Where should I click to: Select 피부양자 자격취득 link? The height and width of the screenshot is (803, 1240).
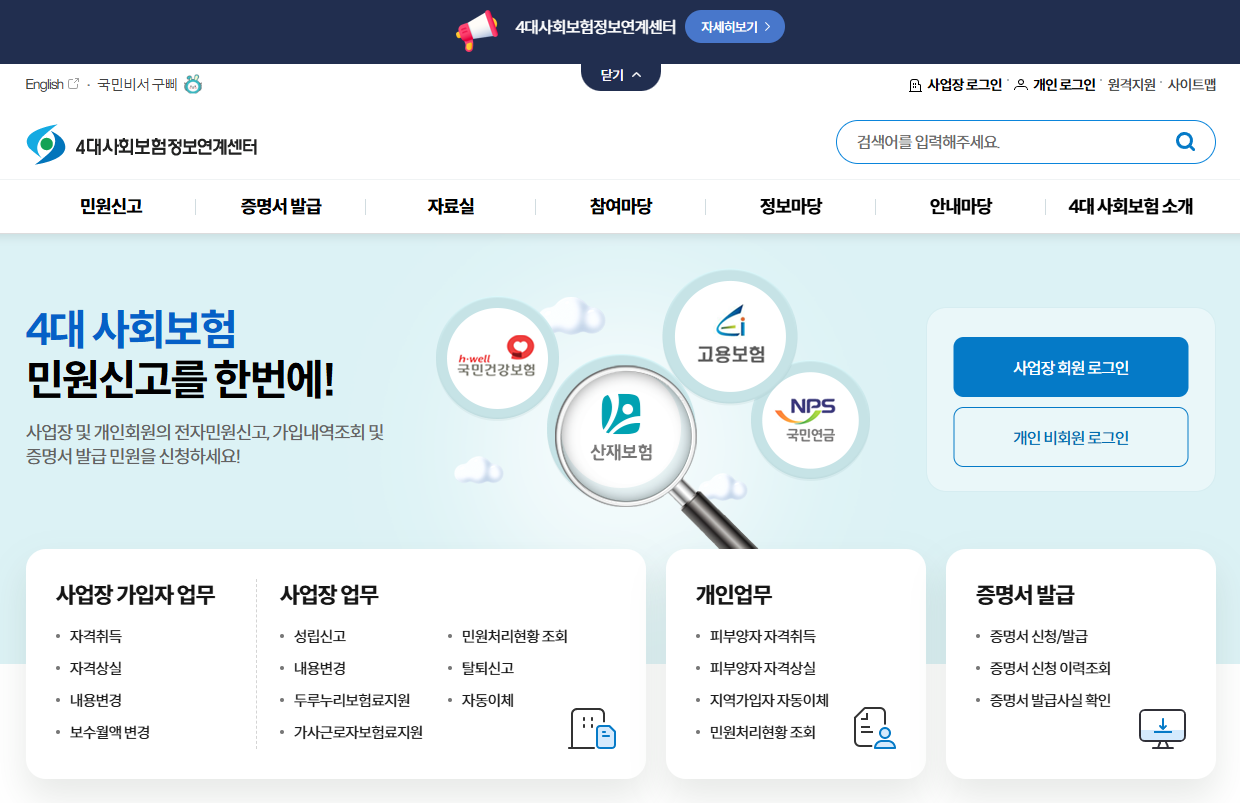pyautogui.click(x=763, y=636)
